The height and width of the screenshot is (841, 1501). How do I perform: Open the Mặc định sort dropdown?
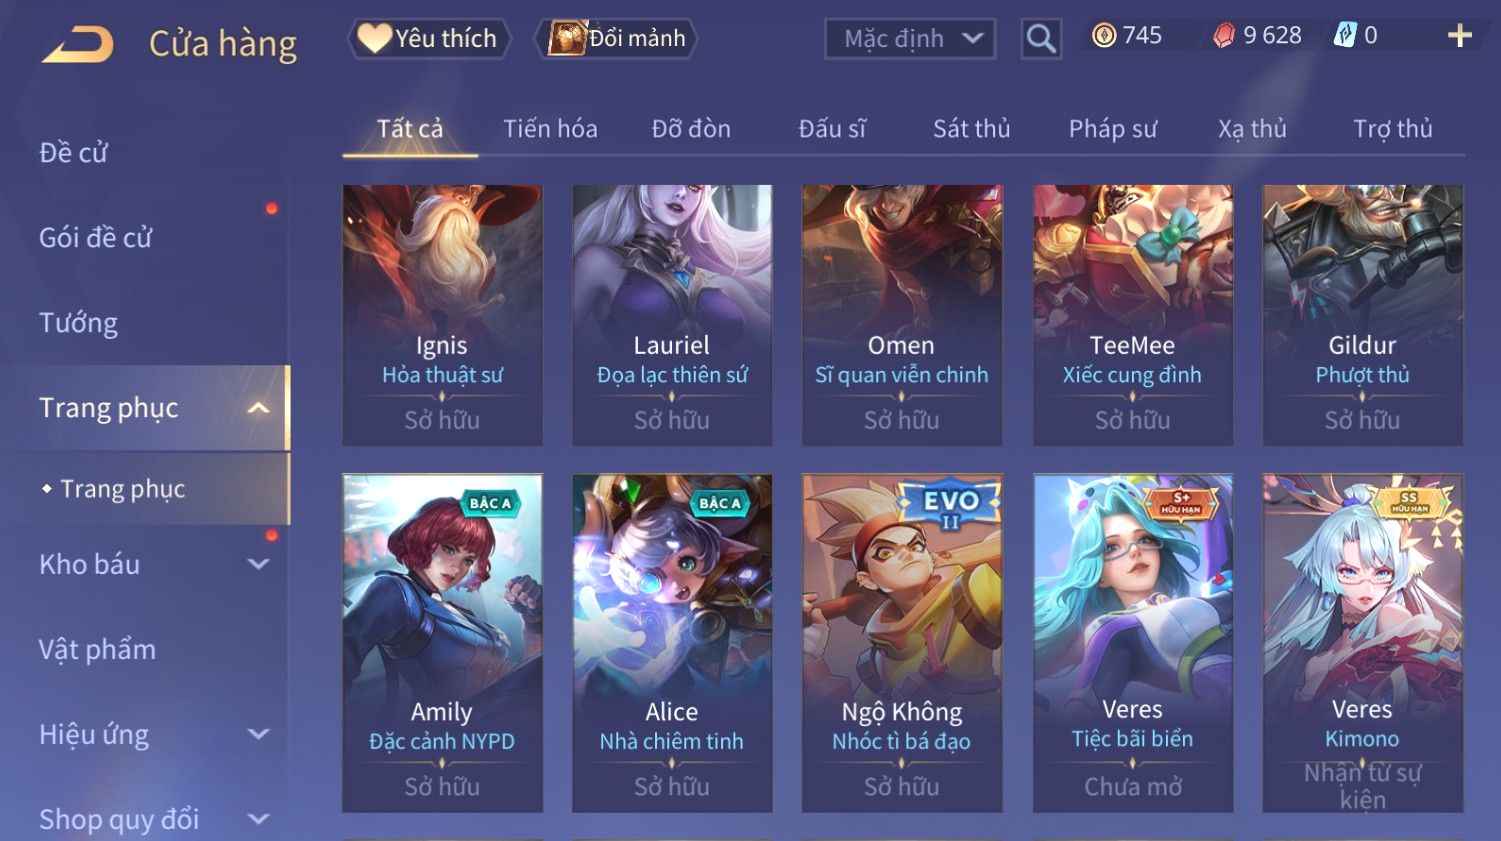910,39
